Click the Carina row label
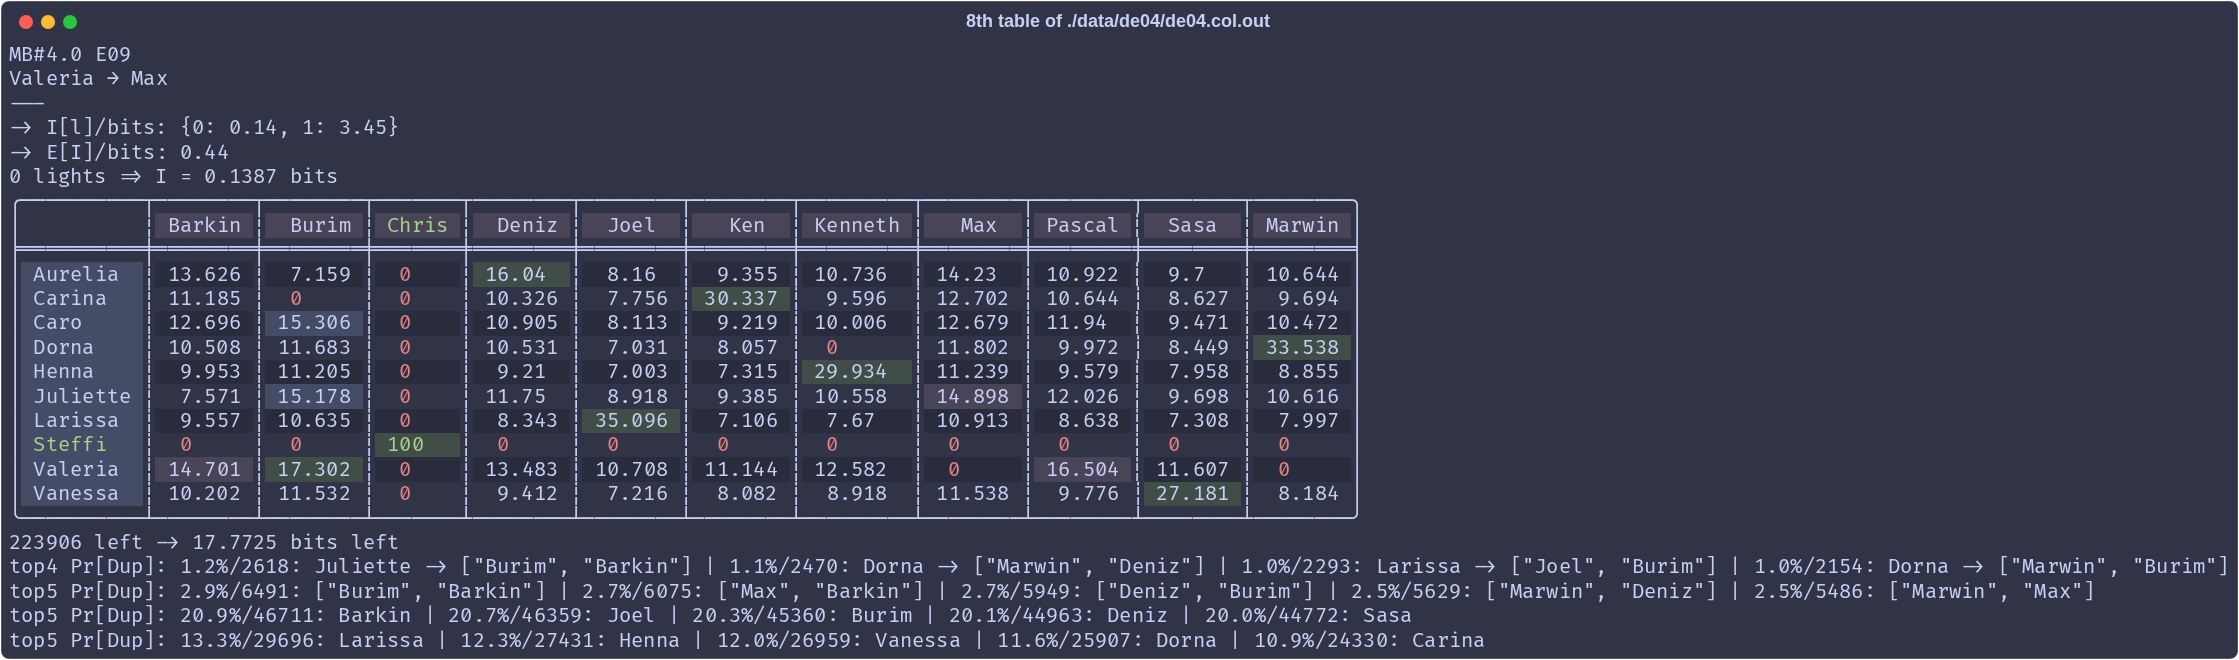Viewport: 2239px width, 660px height. pyautogui.click(x=82, y=298)
